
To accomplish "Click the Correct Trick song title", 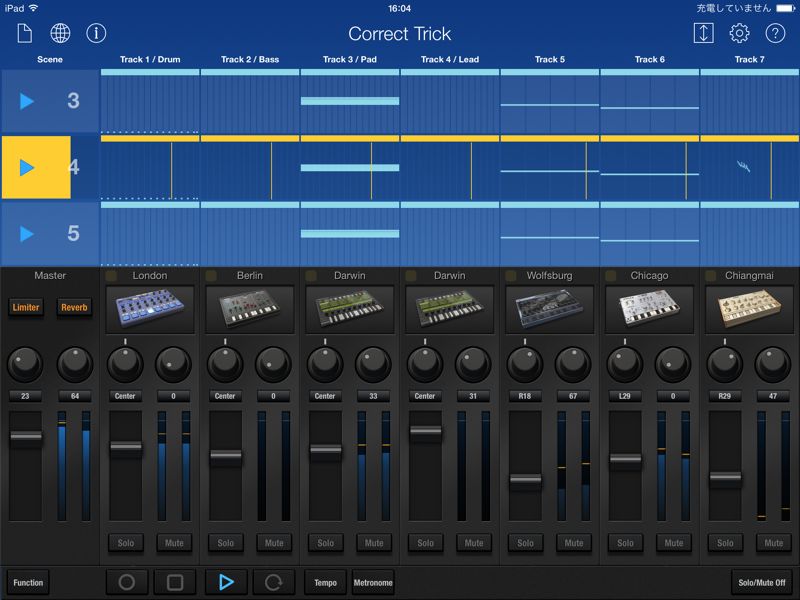I will click(399, 34).
